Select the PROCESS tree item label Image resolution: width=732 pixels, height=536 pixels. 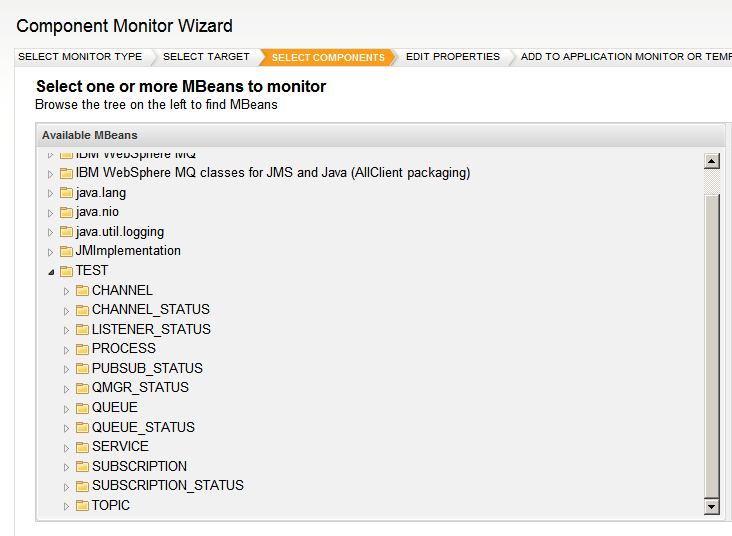click(x=124, y=348)
